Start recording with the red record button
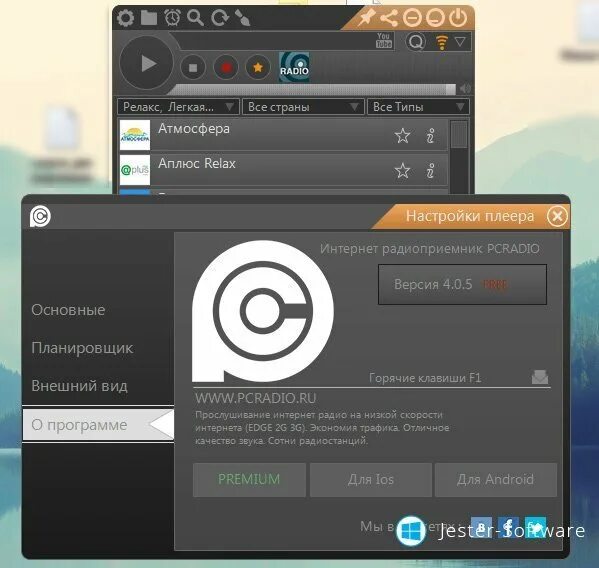 [226, 68]
